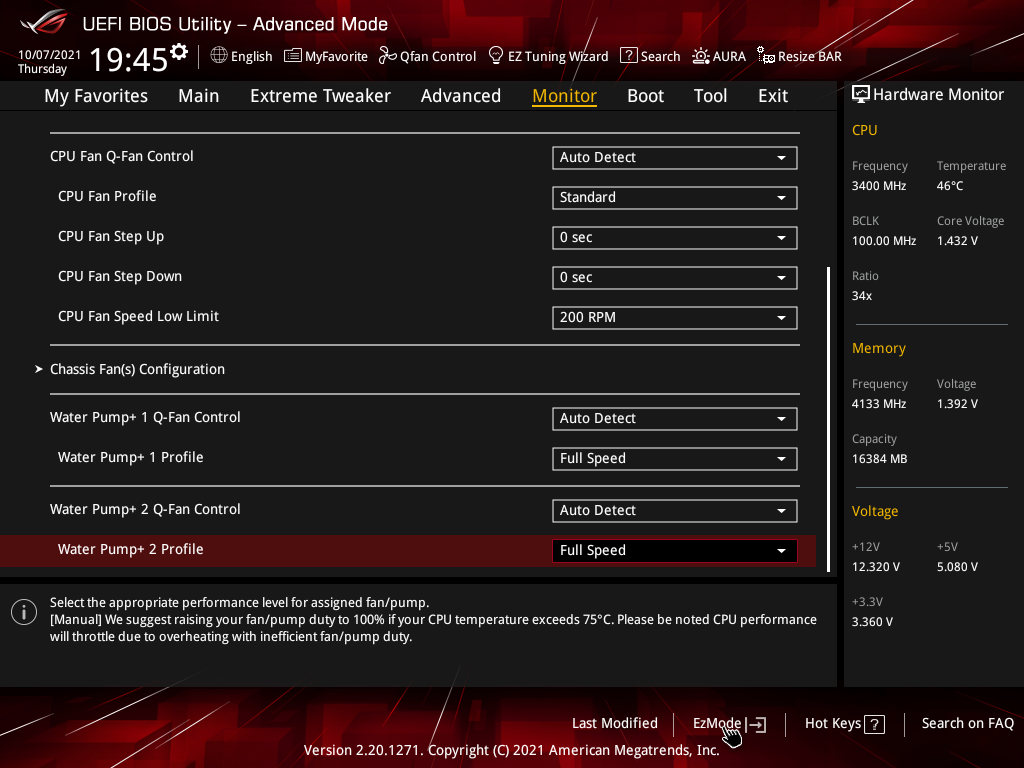Click the Memory section heading

[x=878, y=348]
